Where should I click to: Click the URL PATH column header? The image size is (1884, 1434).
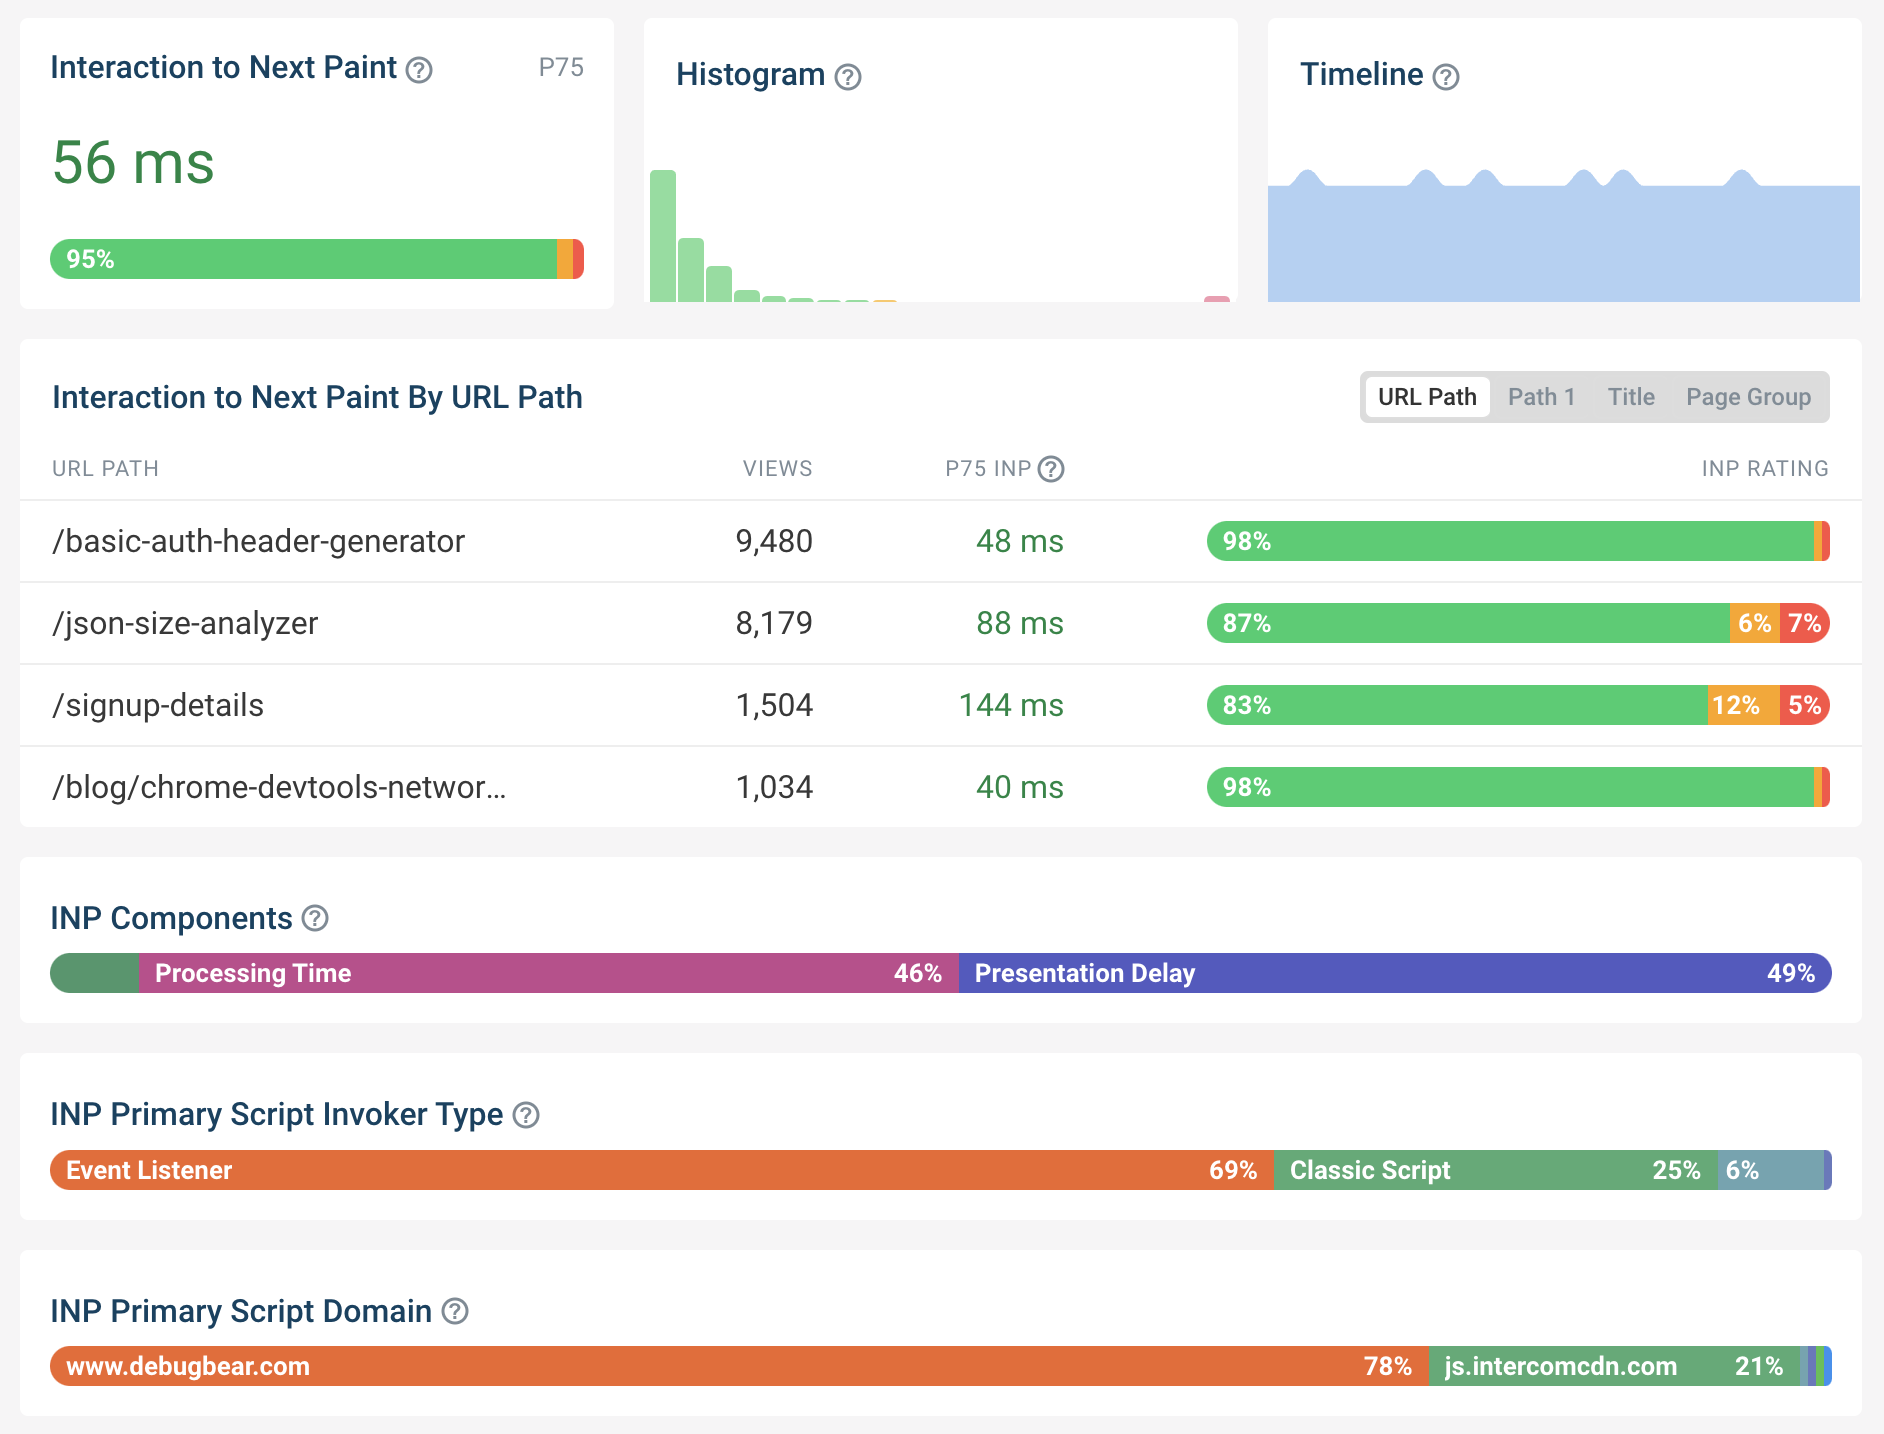click(105, 469)
